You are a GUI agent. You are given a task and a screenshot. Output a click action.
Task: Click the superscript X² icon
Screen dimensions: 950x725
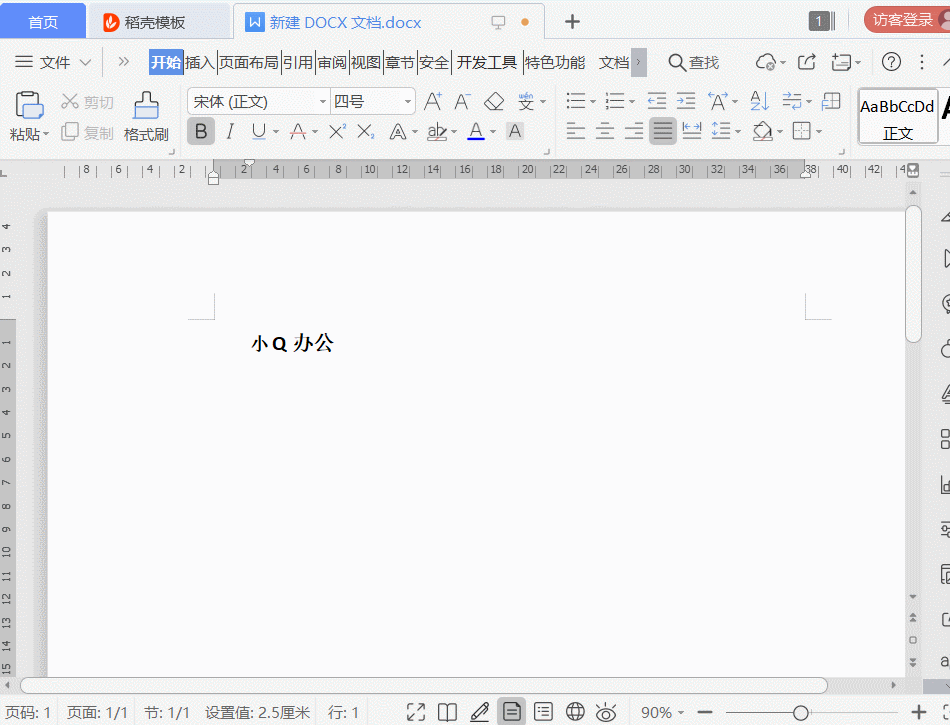click(x=337, y=131)
